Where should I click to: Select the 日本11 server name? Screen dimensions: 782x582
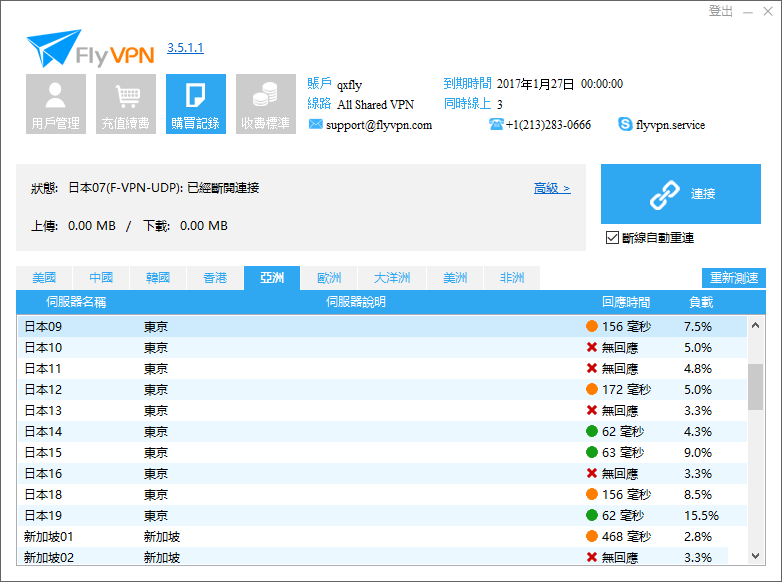pos(43,369)
